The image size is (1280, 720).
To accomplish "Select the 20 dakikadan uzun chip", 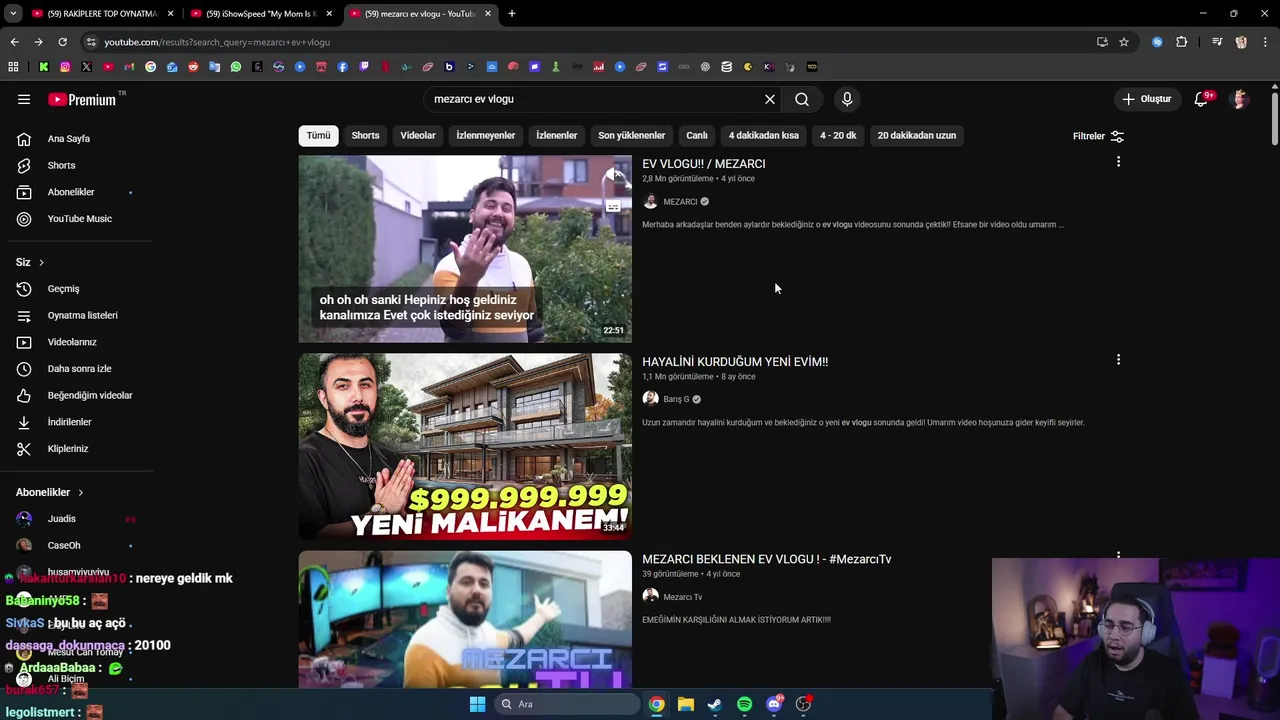I will [917, 135].
